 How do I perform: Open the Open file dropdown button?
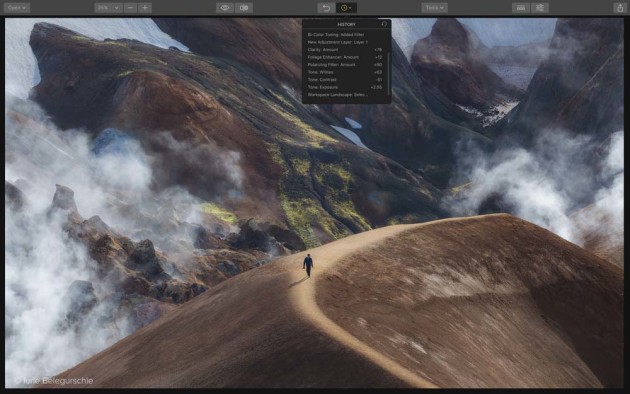coord(17,8)
